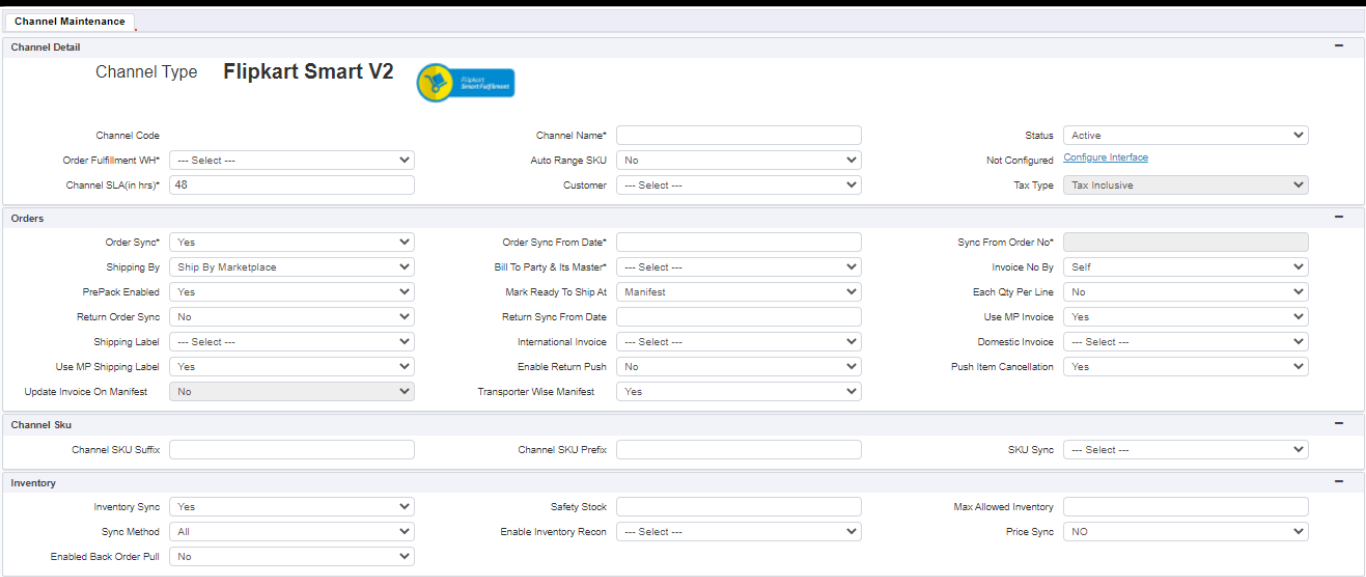Open the Enable Return Push dropdown
The width and height of the screenshot is (1366, 577).
pos(738,367)
